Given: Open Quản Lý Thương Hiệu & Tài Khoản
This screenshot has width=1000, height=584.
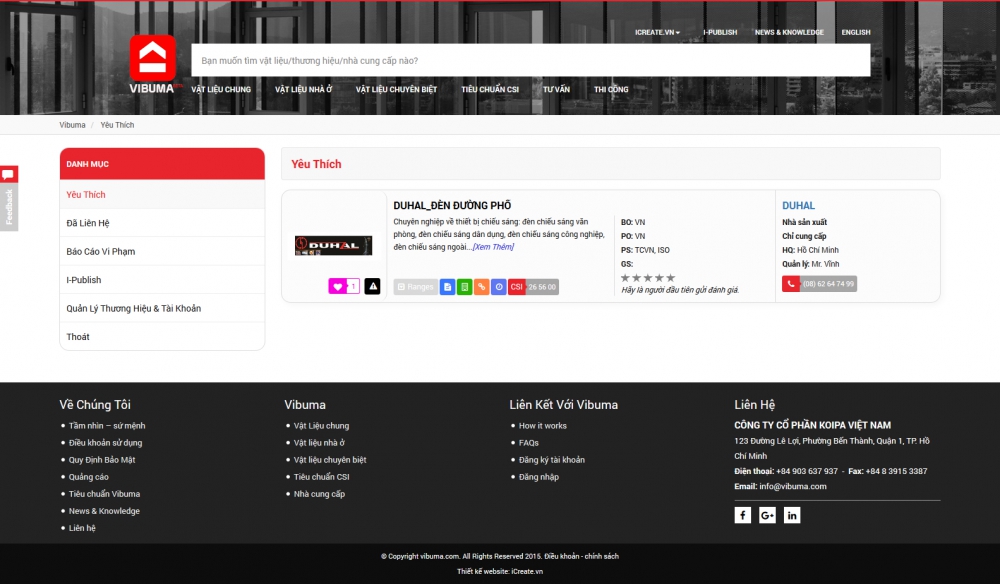Looking at the screenshot, I should [x=162, y=308].
